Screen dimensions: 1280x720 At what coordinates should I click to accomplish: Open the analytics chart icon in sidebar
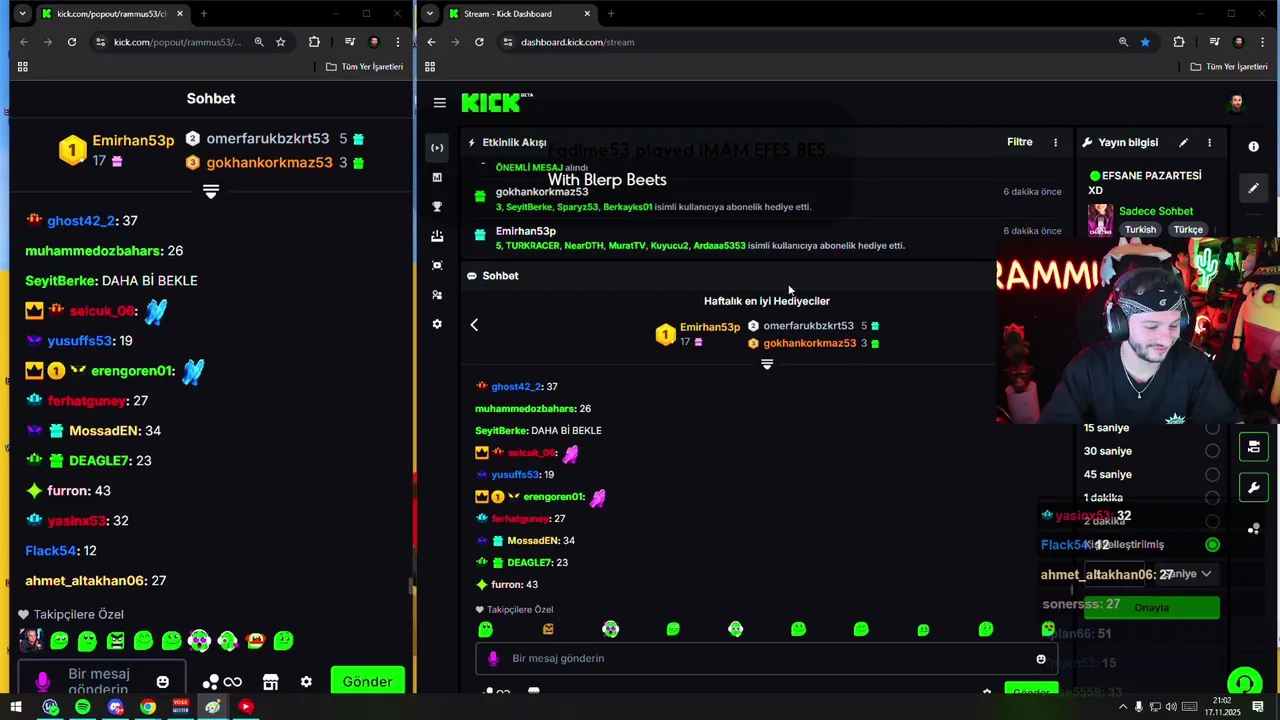pos(437,177)
